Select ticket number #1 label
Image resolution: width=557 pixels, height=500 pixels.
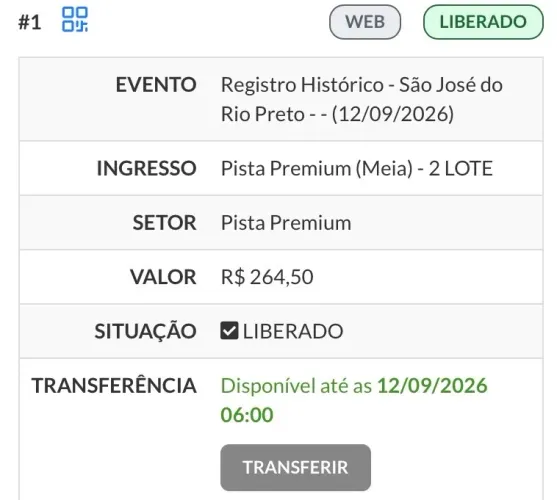[x=30, y=22]
